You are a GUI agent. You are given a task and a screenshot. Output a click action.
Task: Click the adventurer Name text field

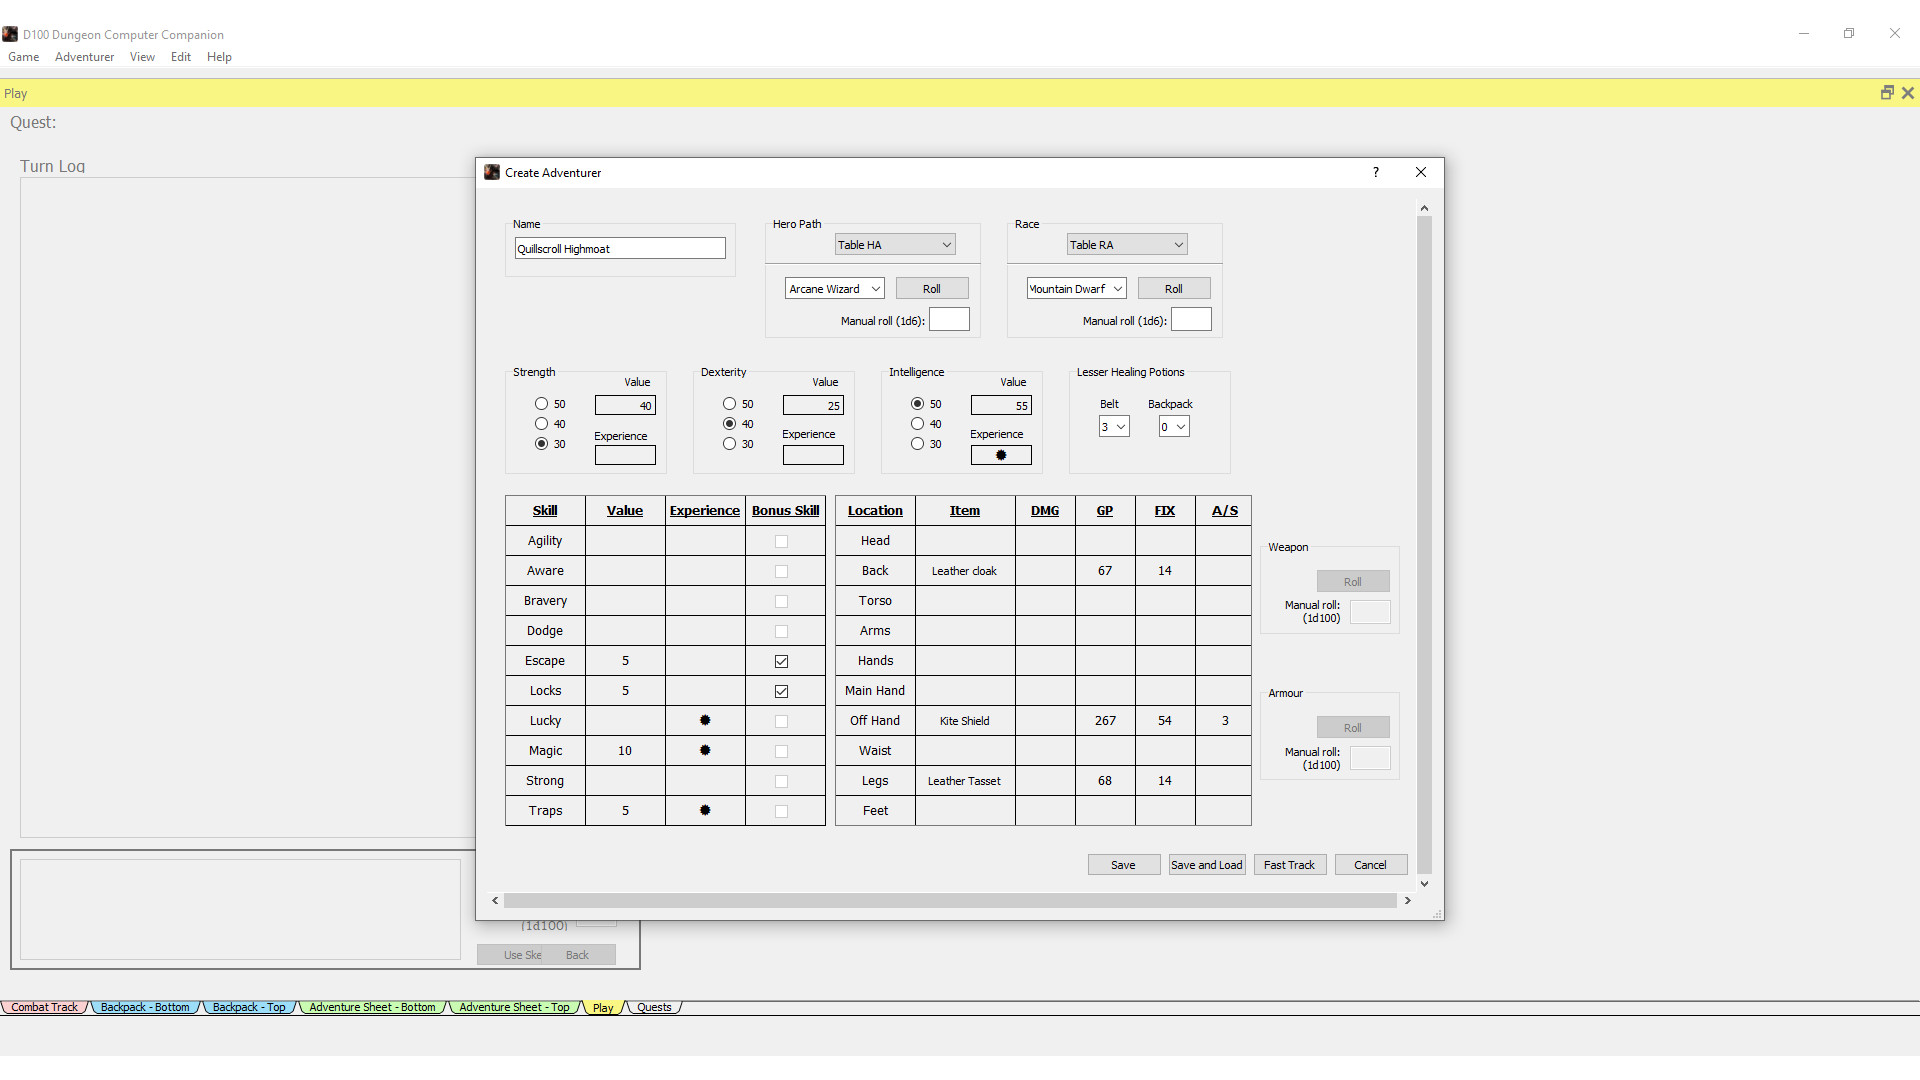point(620,249)
